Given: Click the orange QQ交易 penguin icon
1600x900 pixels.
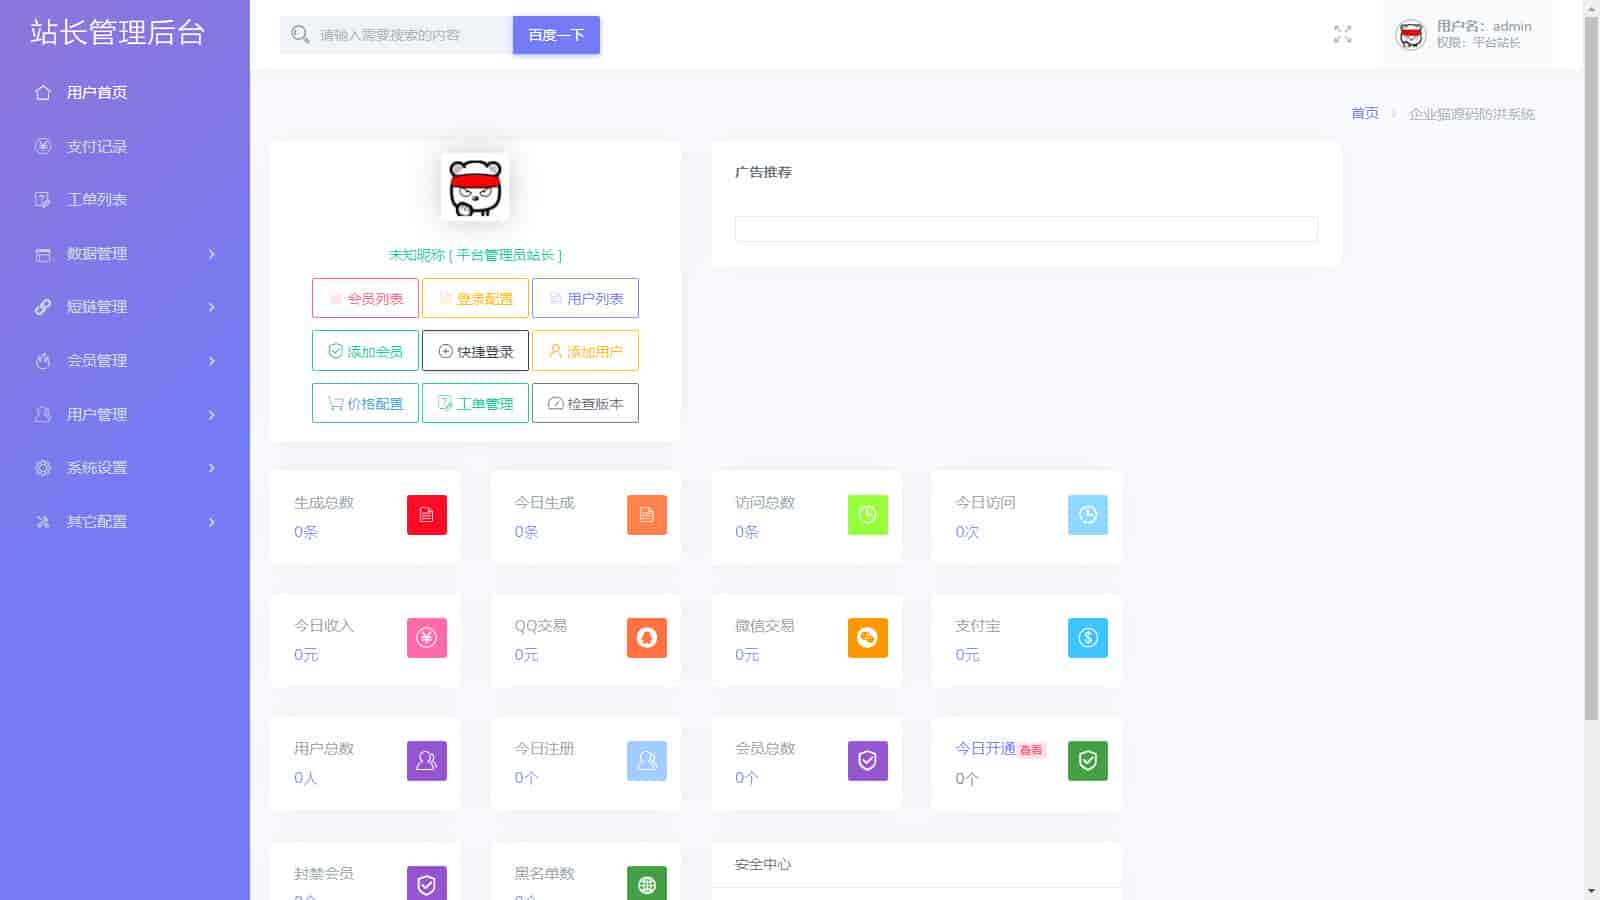Looking at the screenshot, I should pyautogui.click(x=646, y=638).
